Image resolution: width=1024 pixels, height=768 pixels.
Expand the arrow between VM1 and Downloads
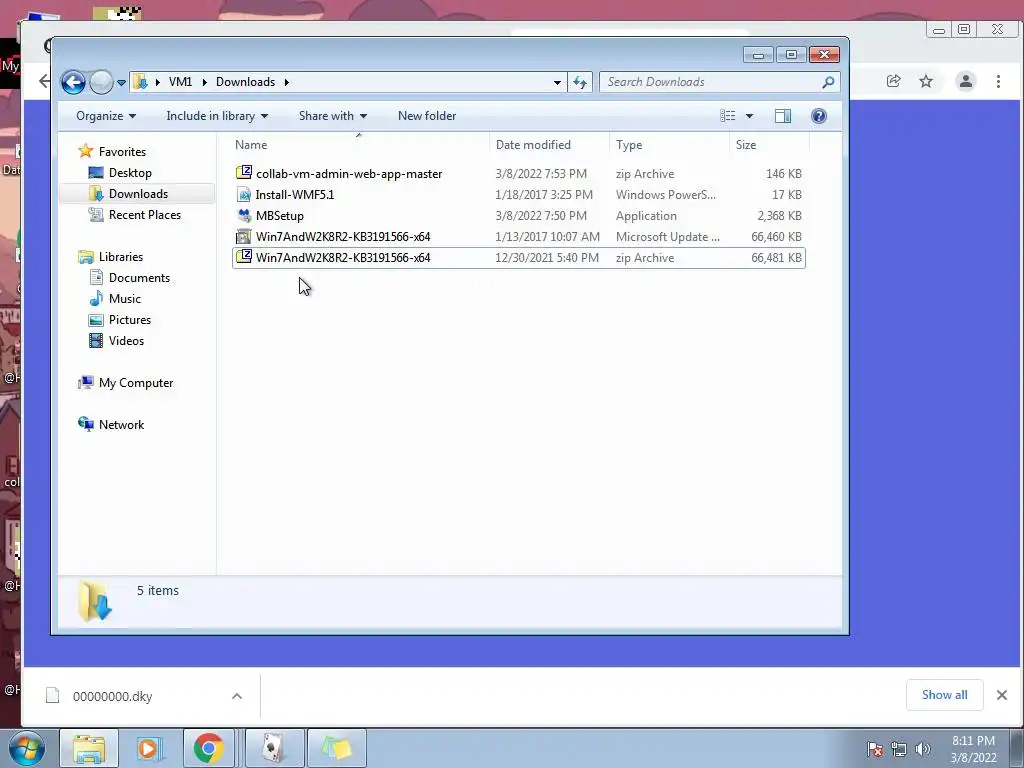(204, 82)
